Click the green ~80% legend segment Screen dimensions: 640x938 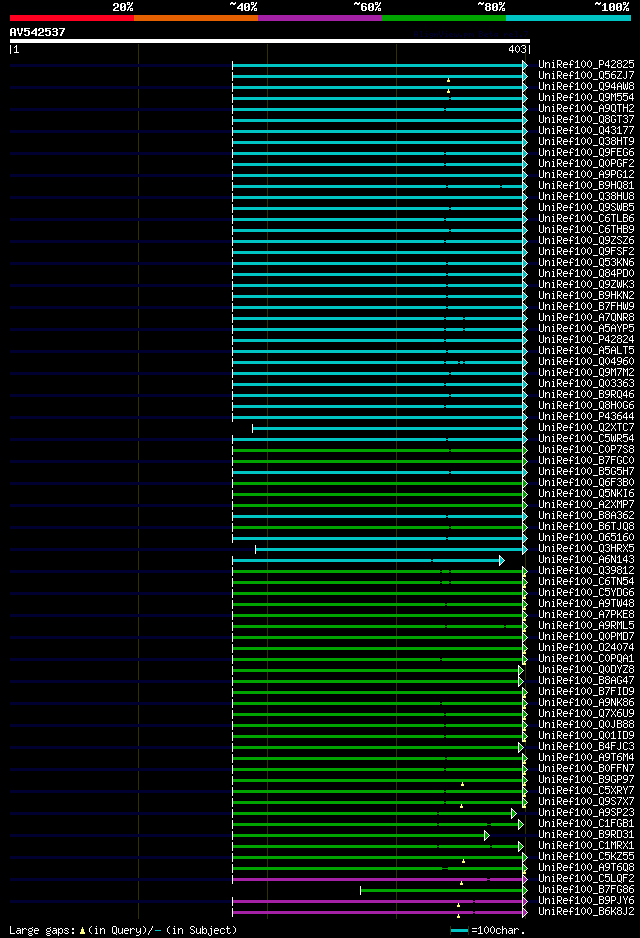(444, 18)
